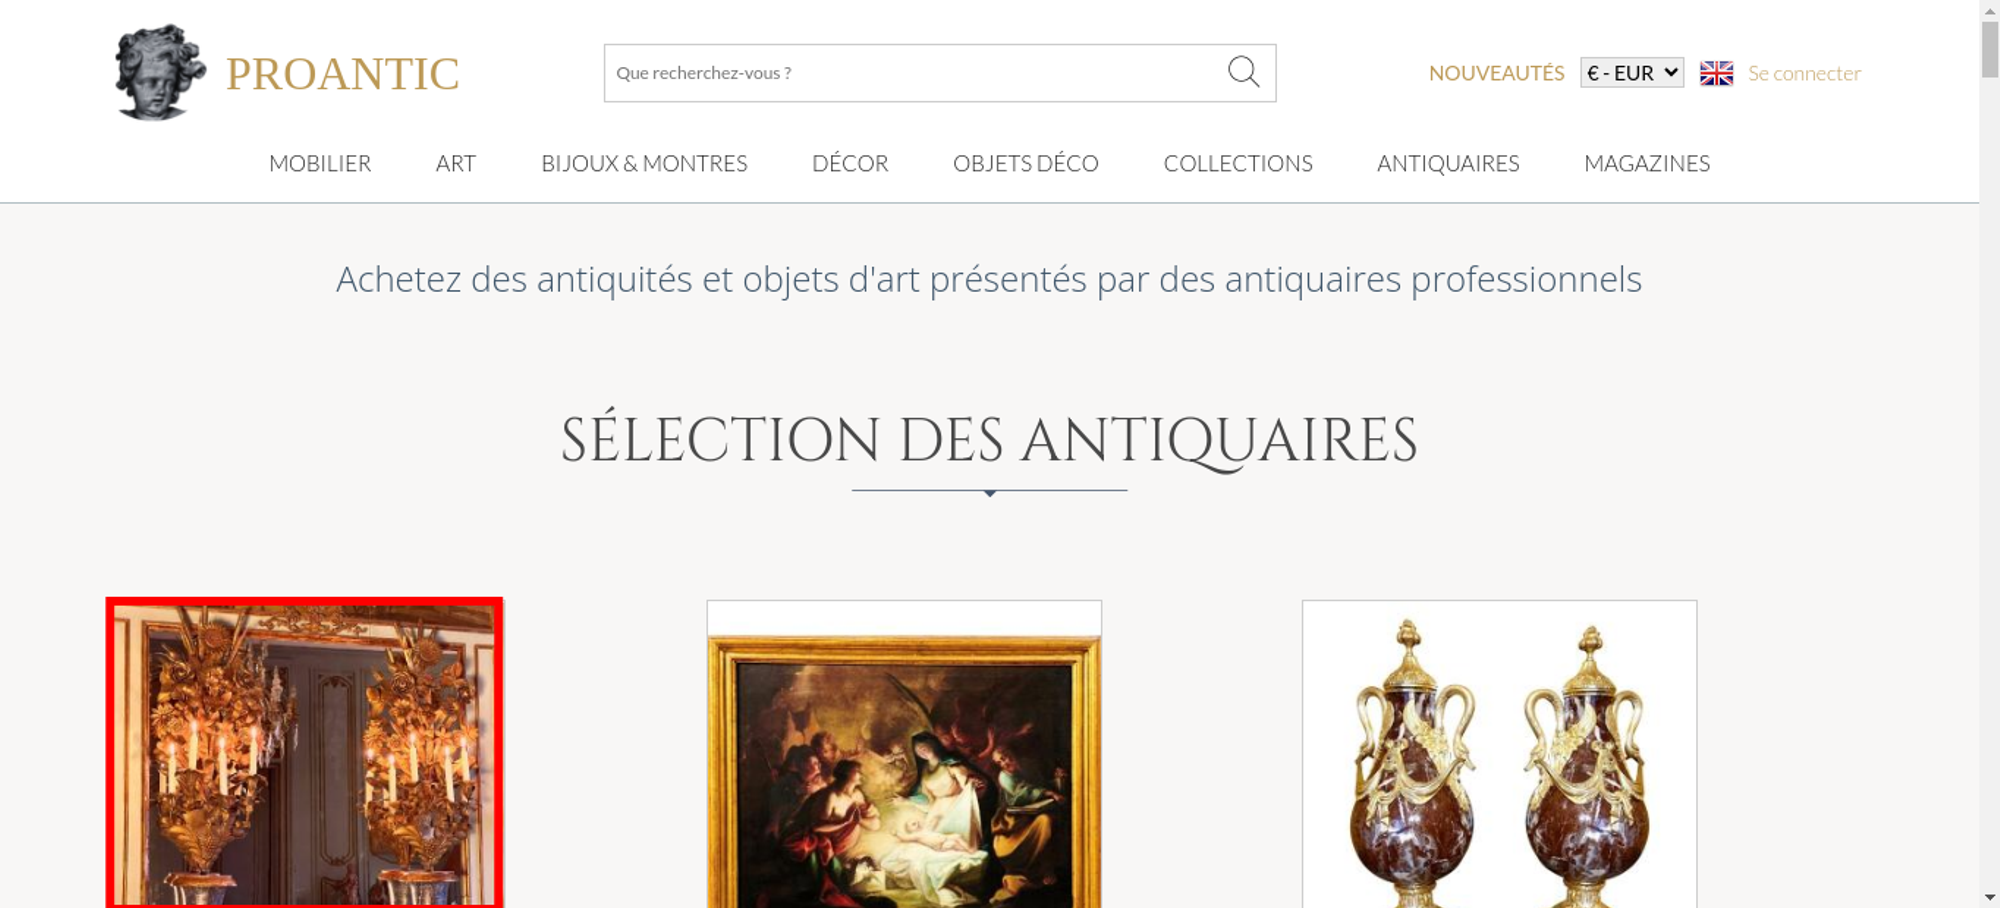Click the vertical scrollbar thumb
Screen dimensions: 2000x908
[x=1990, y=48]
